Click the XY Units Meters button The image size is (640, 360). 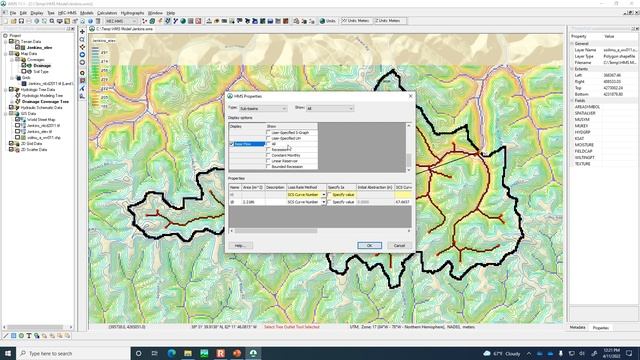click(356, 21)
